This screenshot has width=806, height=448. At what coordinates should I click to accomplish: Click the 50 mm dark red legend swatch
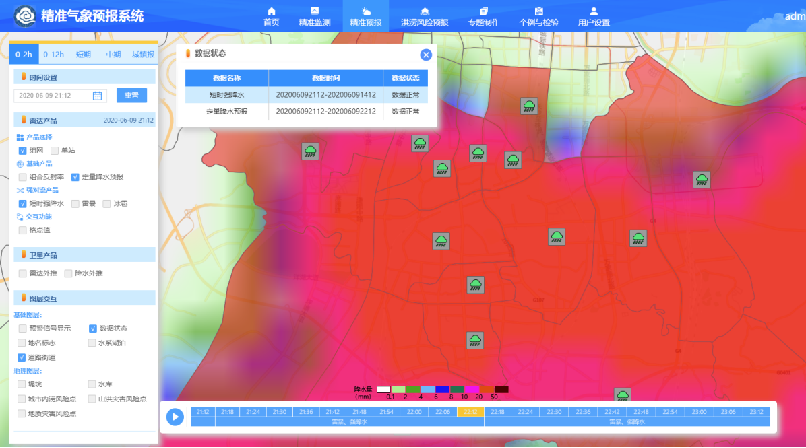pos(502,389)
